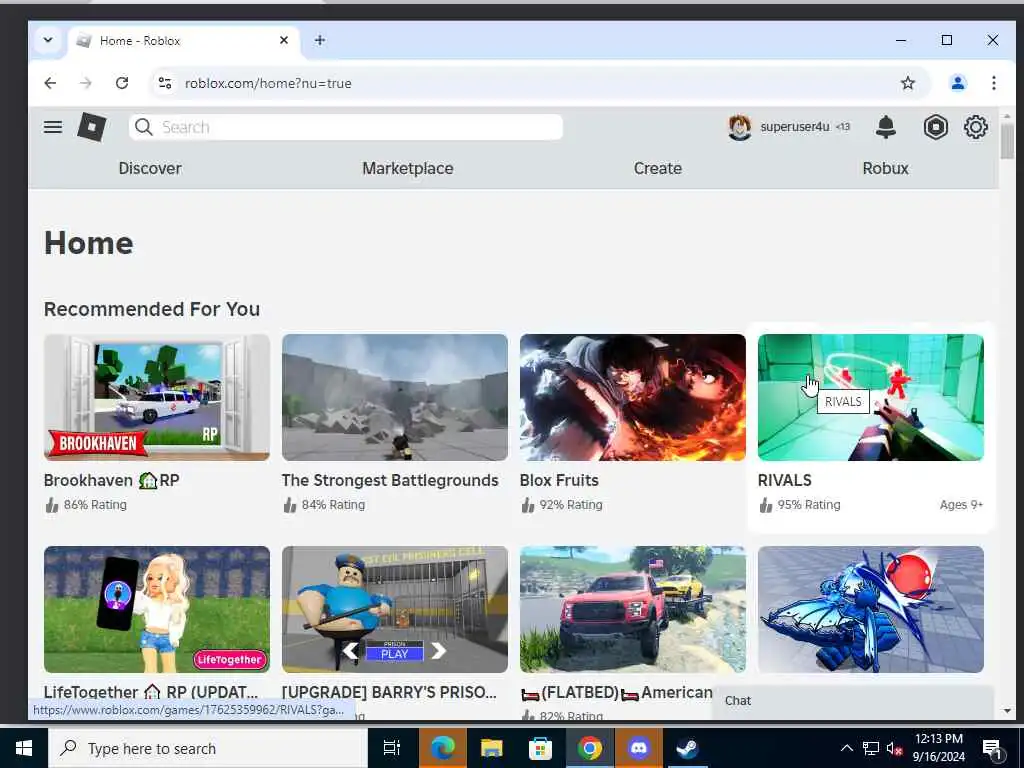Open the blue sword and red ball game thumbnail
Screen dimensions: 1024x768
tap(871, 609)
